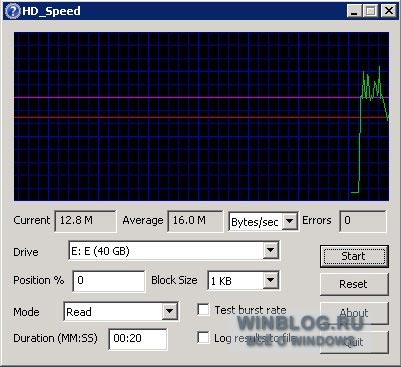Image resolution: width=401 pixels, height=367 pixels.
Task: Click the Drive label text
Action: 26,252
